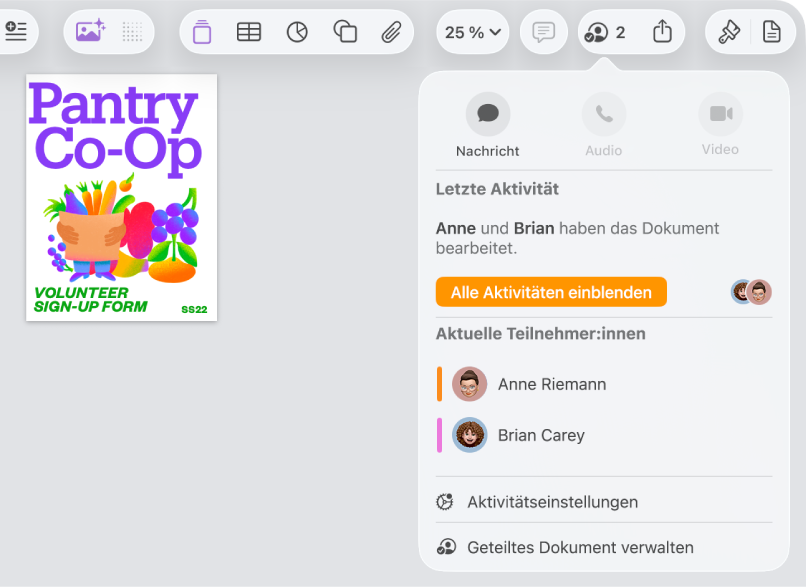Expand the 25 % zoom dropdown
806x588 pixels.
pos(472,32)
